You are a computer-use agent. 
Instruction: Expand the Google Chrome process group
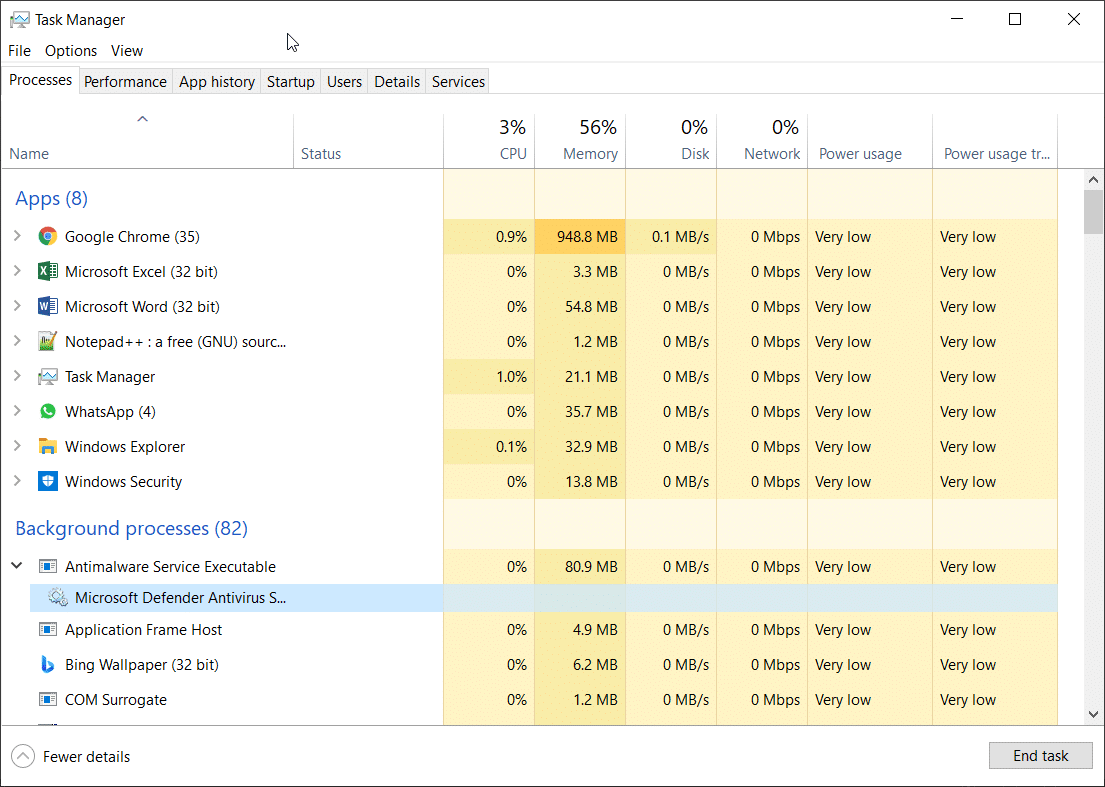point(18,236)
